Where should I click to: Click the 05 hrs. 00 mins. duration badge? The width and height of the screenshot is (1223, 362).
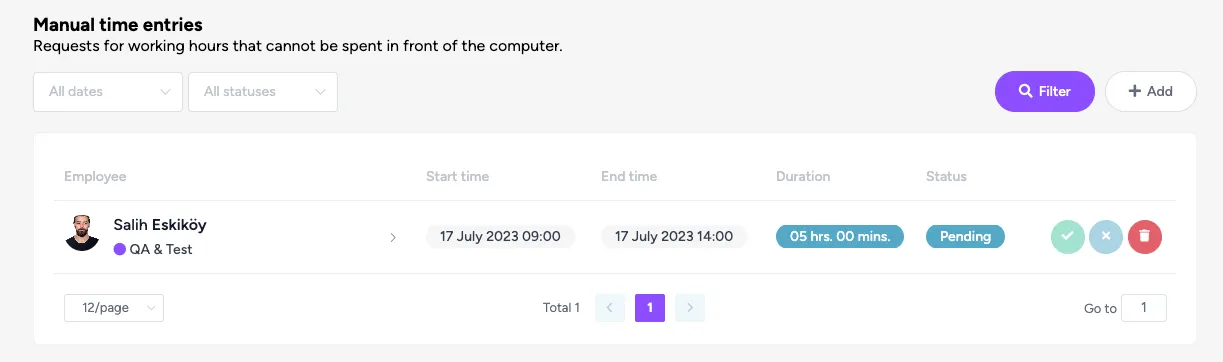[840, 236]
